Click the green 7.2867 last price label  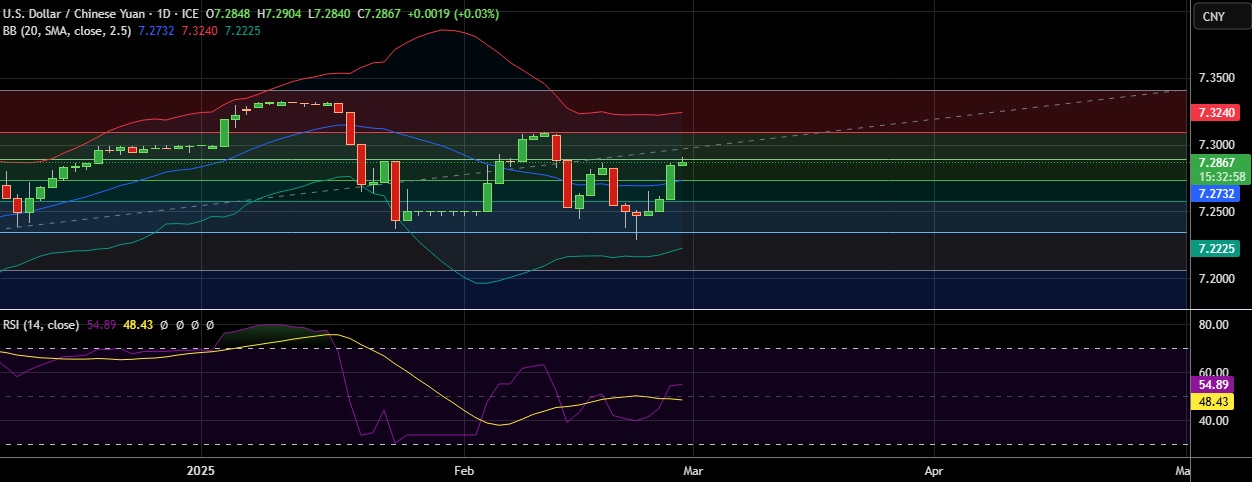[x=1217, y=161]
